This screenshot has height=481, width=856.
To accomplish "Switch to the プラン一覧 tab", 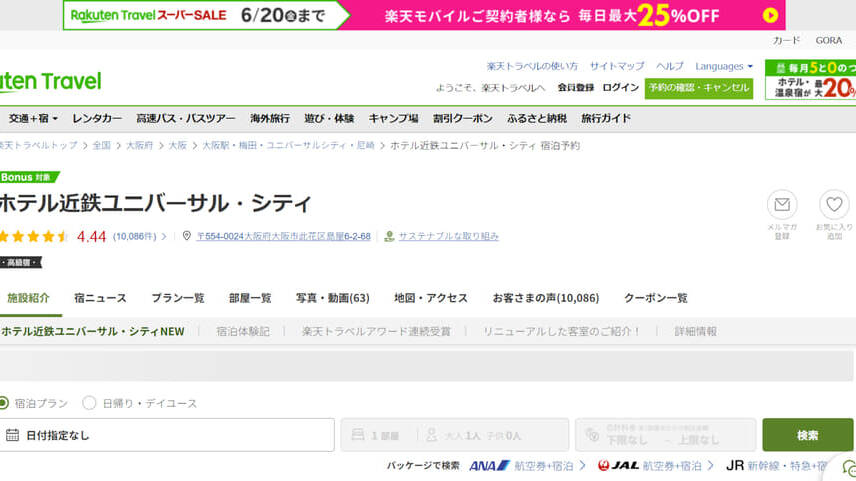I will (178, 298).
